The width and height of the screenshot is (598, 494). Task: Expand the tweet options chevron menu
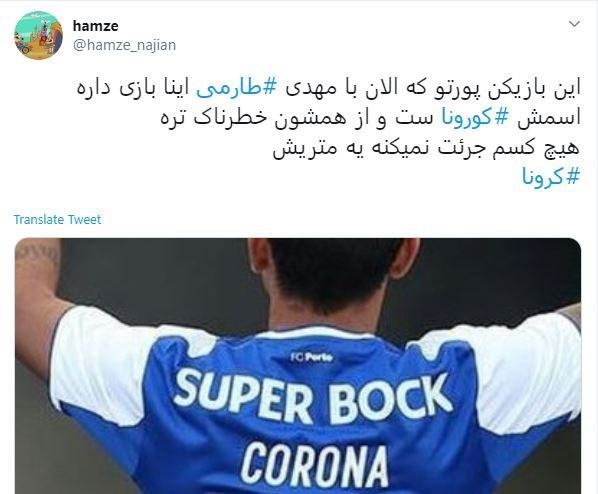pos(574,24)
